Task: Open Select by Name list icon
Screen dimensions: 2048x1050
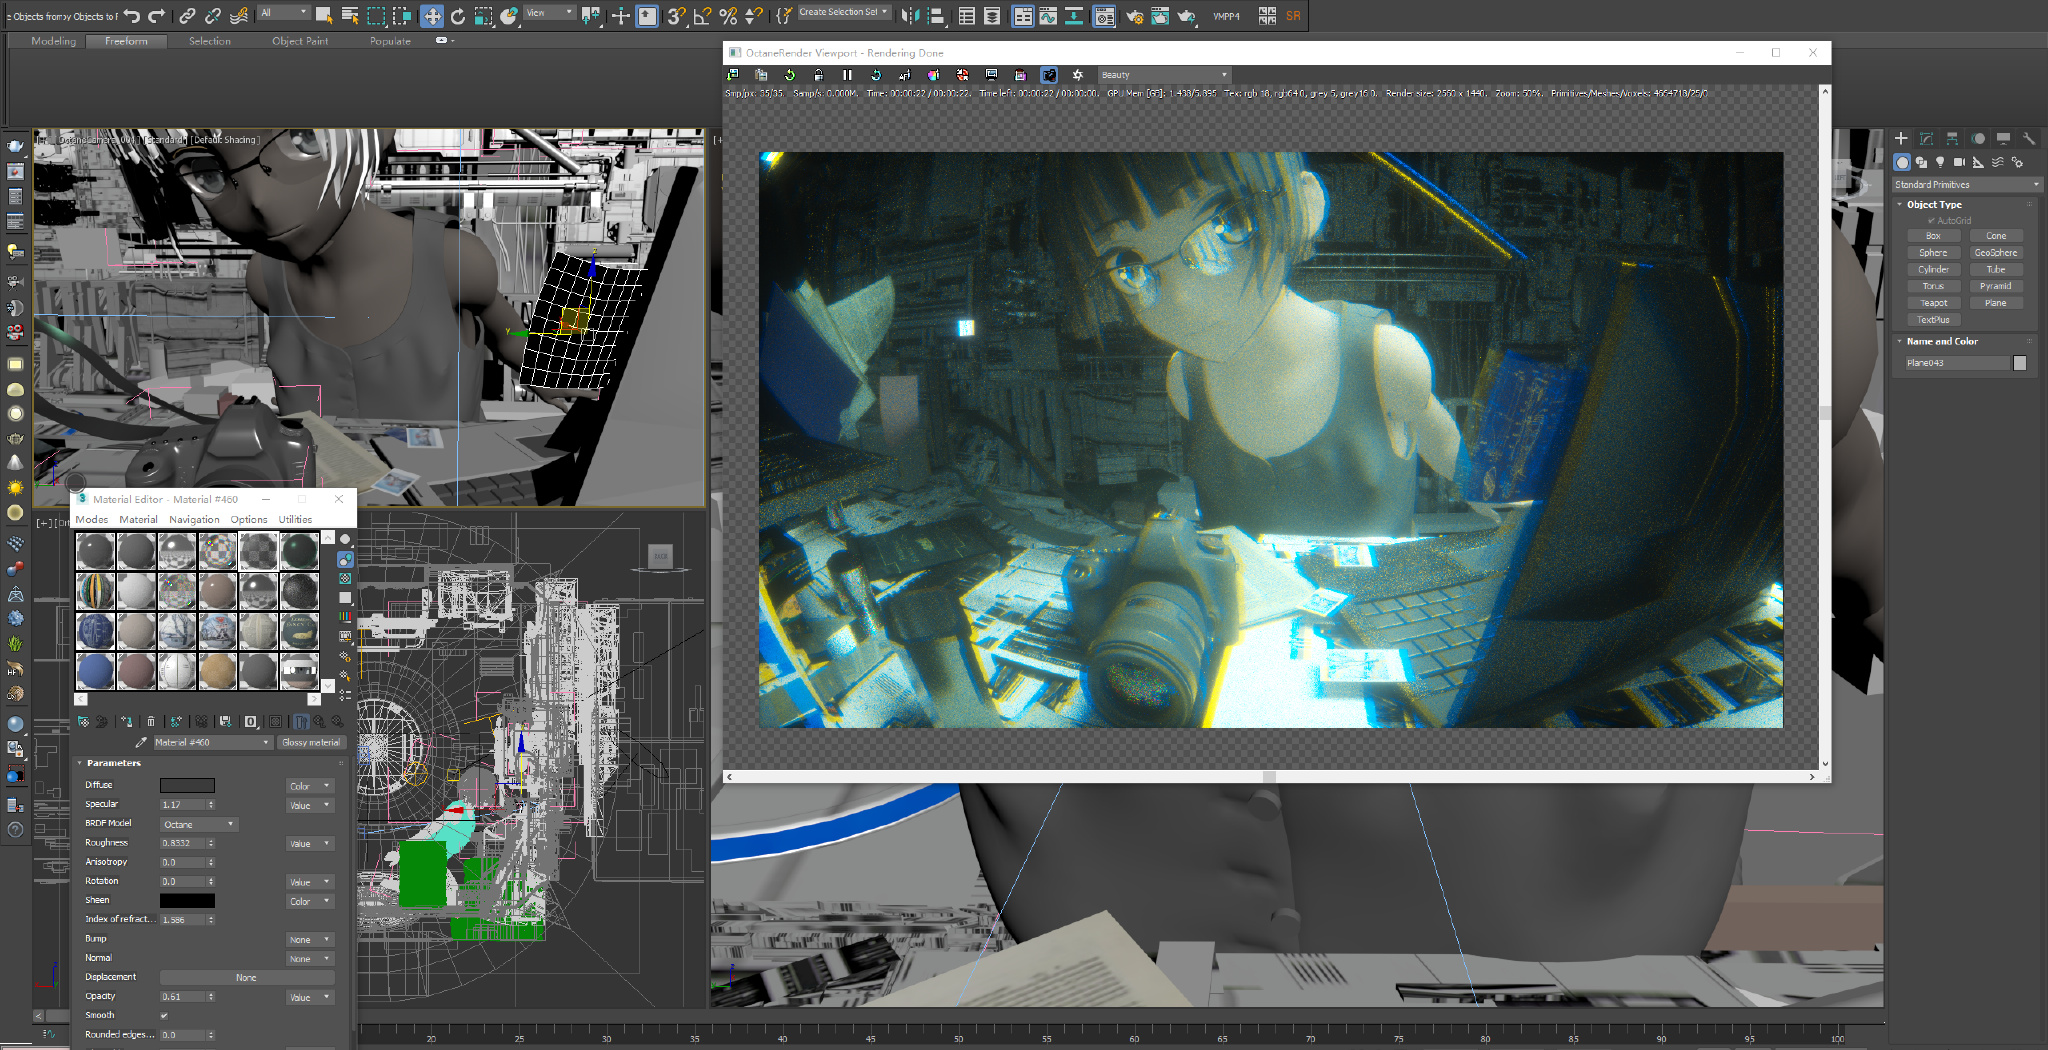Action: [x=350, y=16]
